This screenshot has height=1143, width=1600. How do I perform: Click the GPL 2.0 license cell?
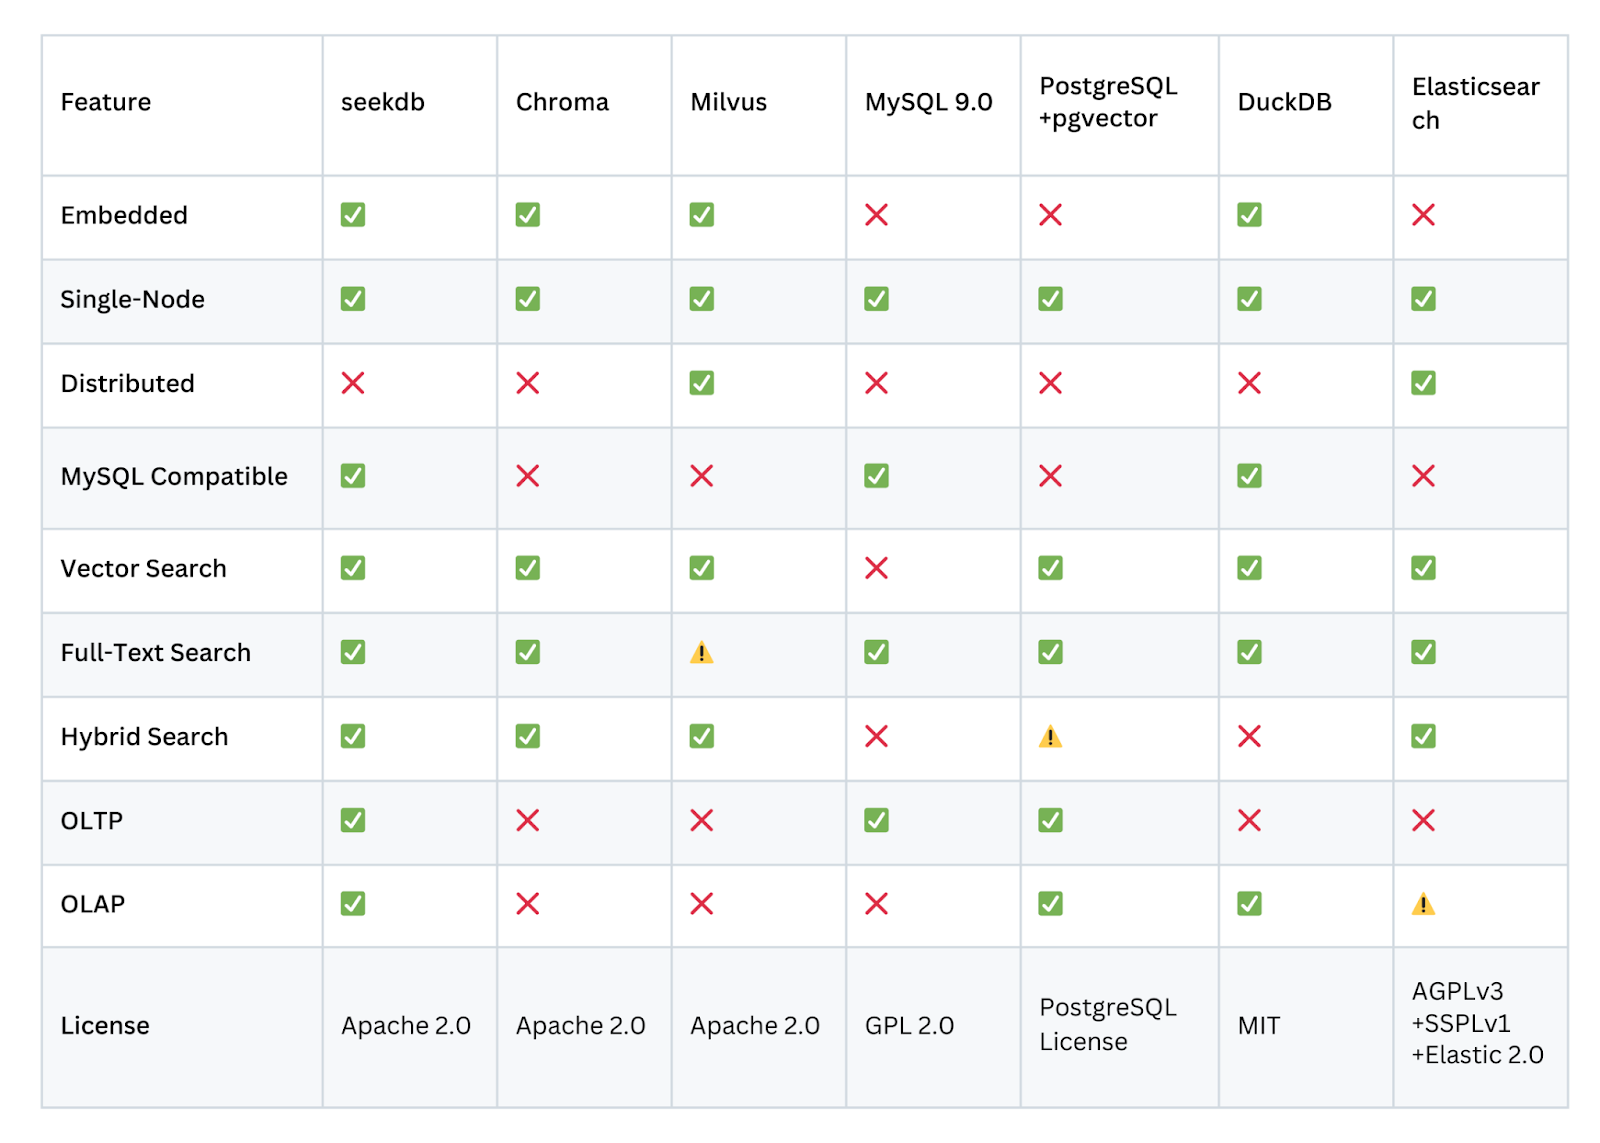[909, 1026]
